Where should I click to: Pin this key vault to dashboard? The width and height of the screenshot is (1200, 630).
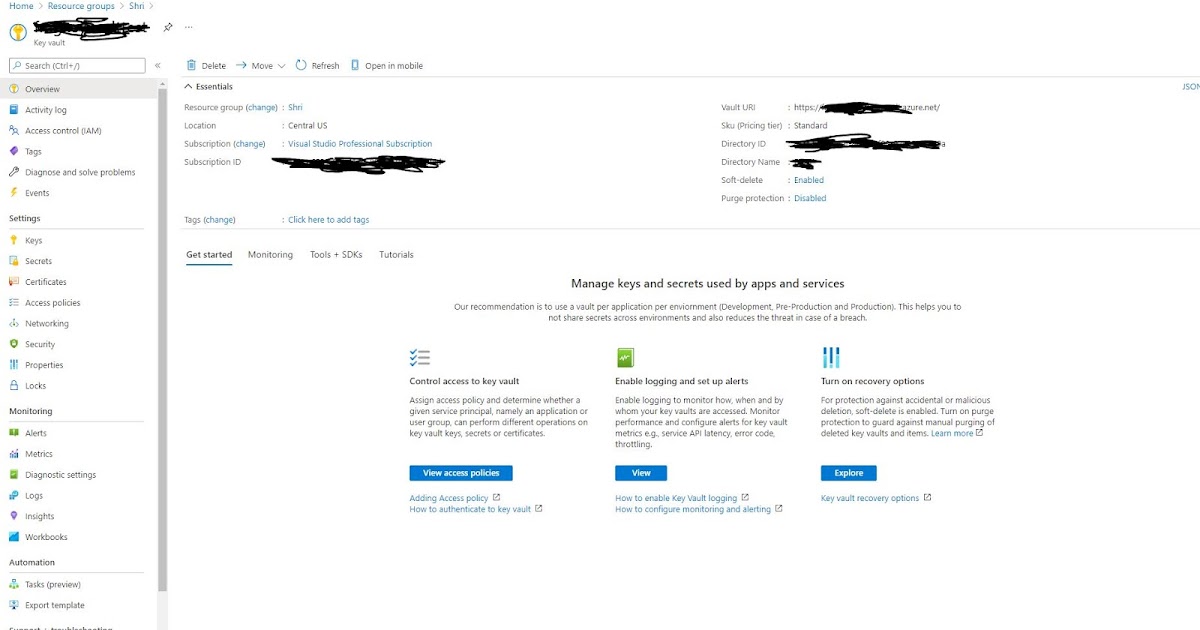pyautogui.click(x=167, y=27)
